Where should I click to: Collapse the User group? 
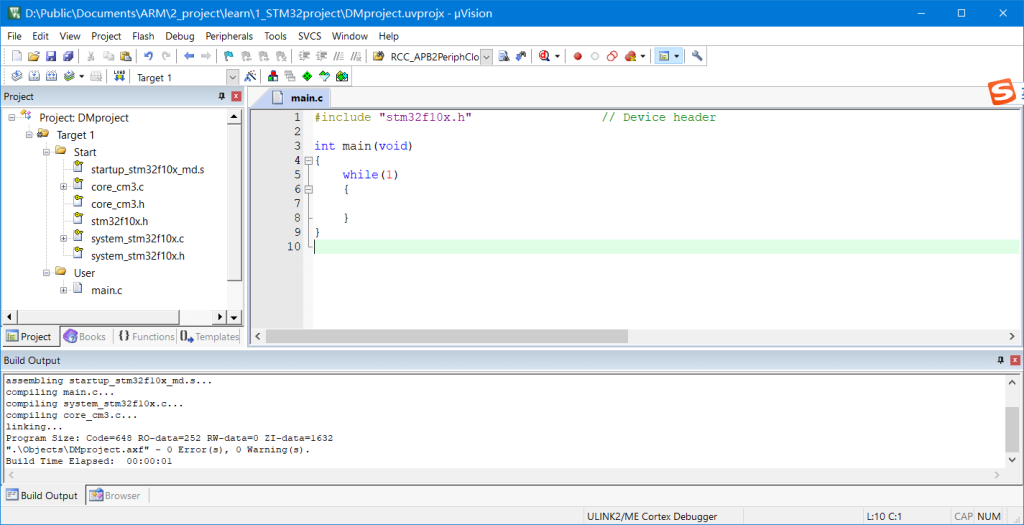coord(46,273)
